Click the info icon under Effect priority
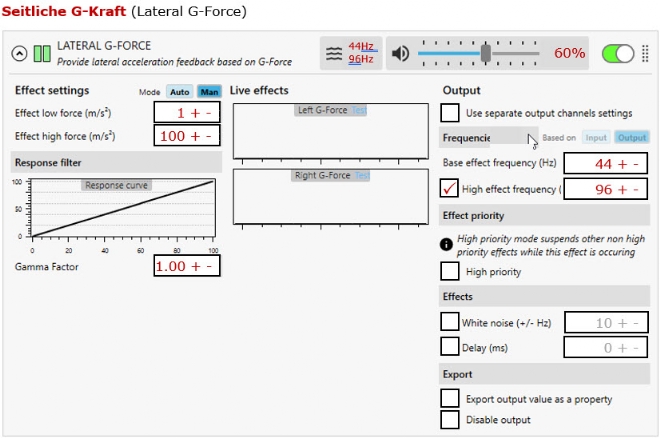 click(x=447, y=243)
